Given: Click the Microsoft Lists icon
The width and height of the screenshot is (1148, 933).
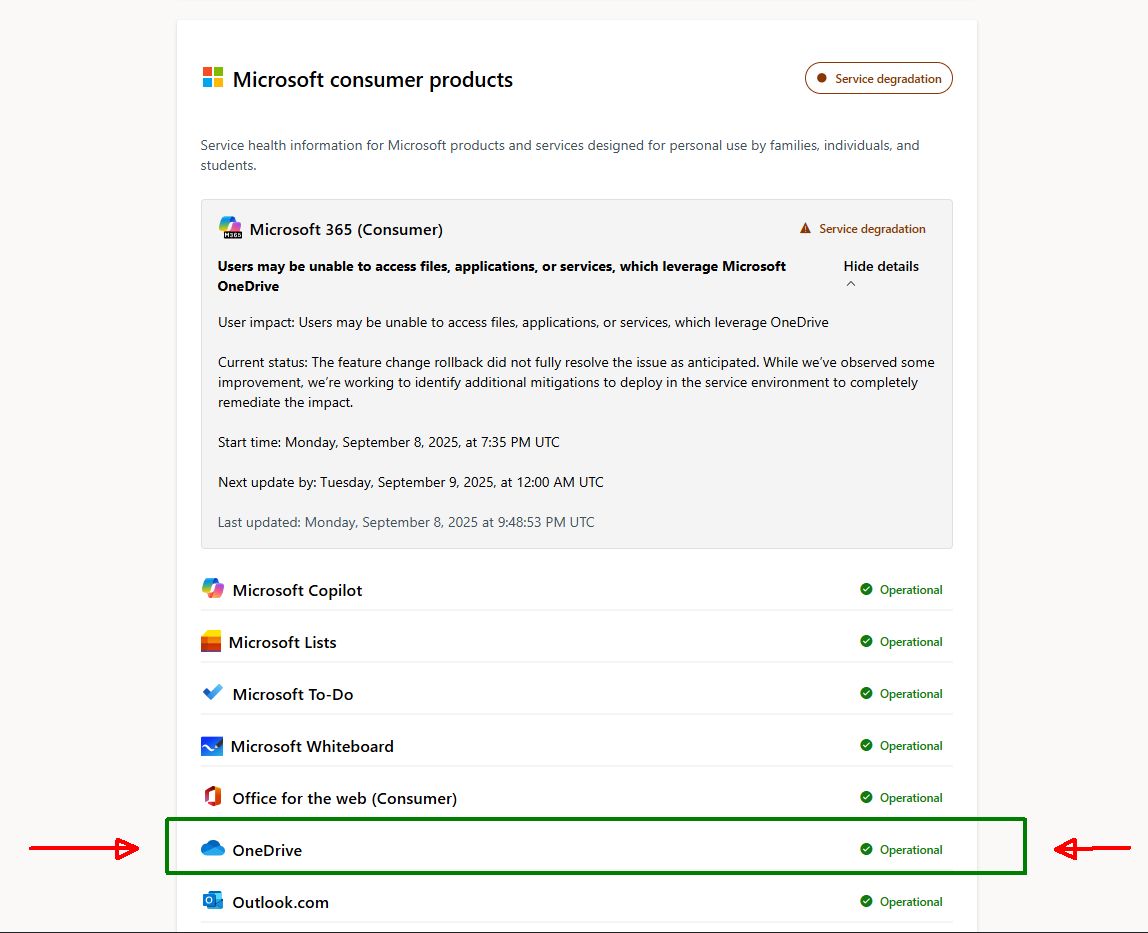Looking at the screenshot, I should pos(211,641).
